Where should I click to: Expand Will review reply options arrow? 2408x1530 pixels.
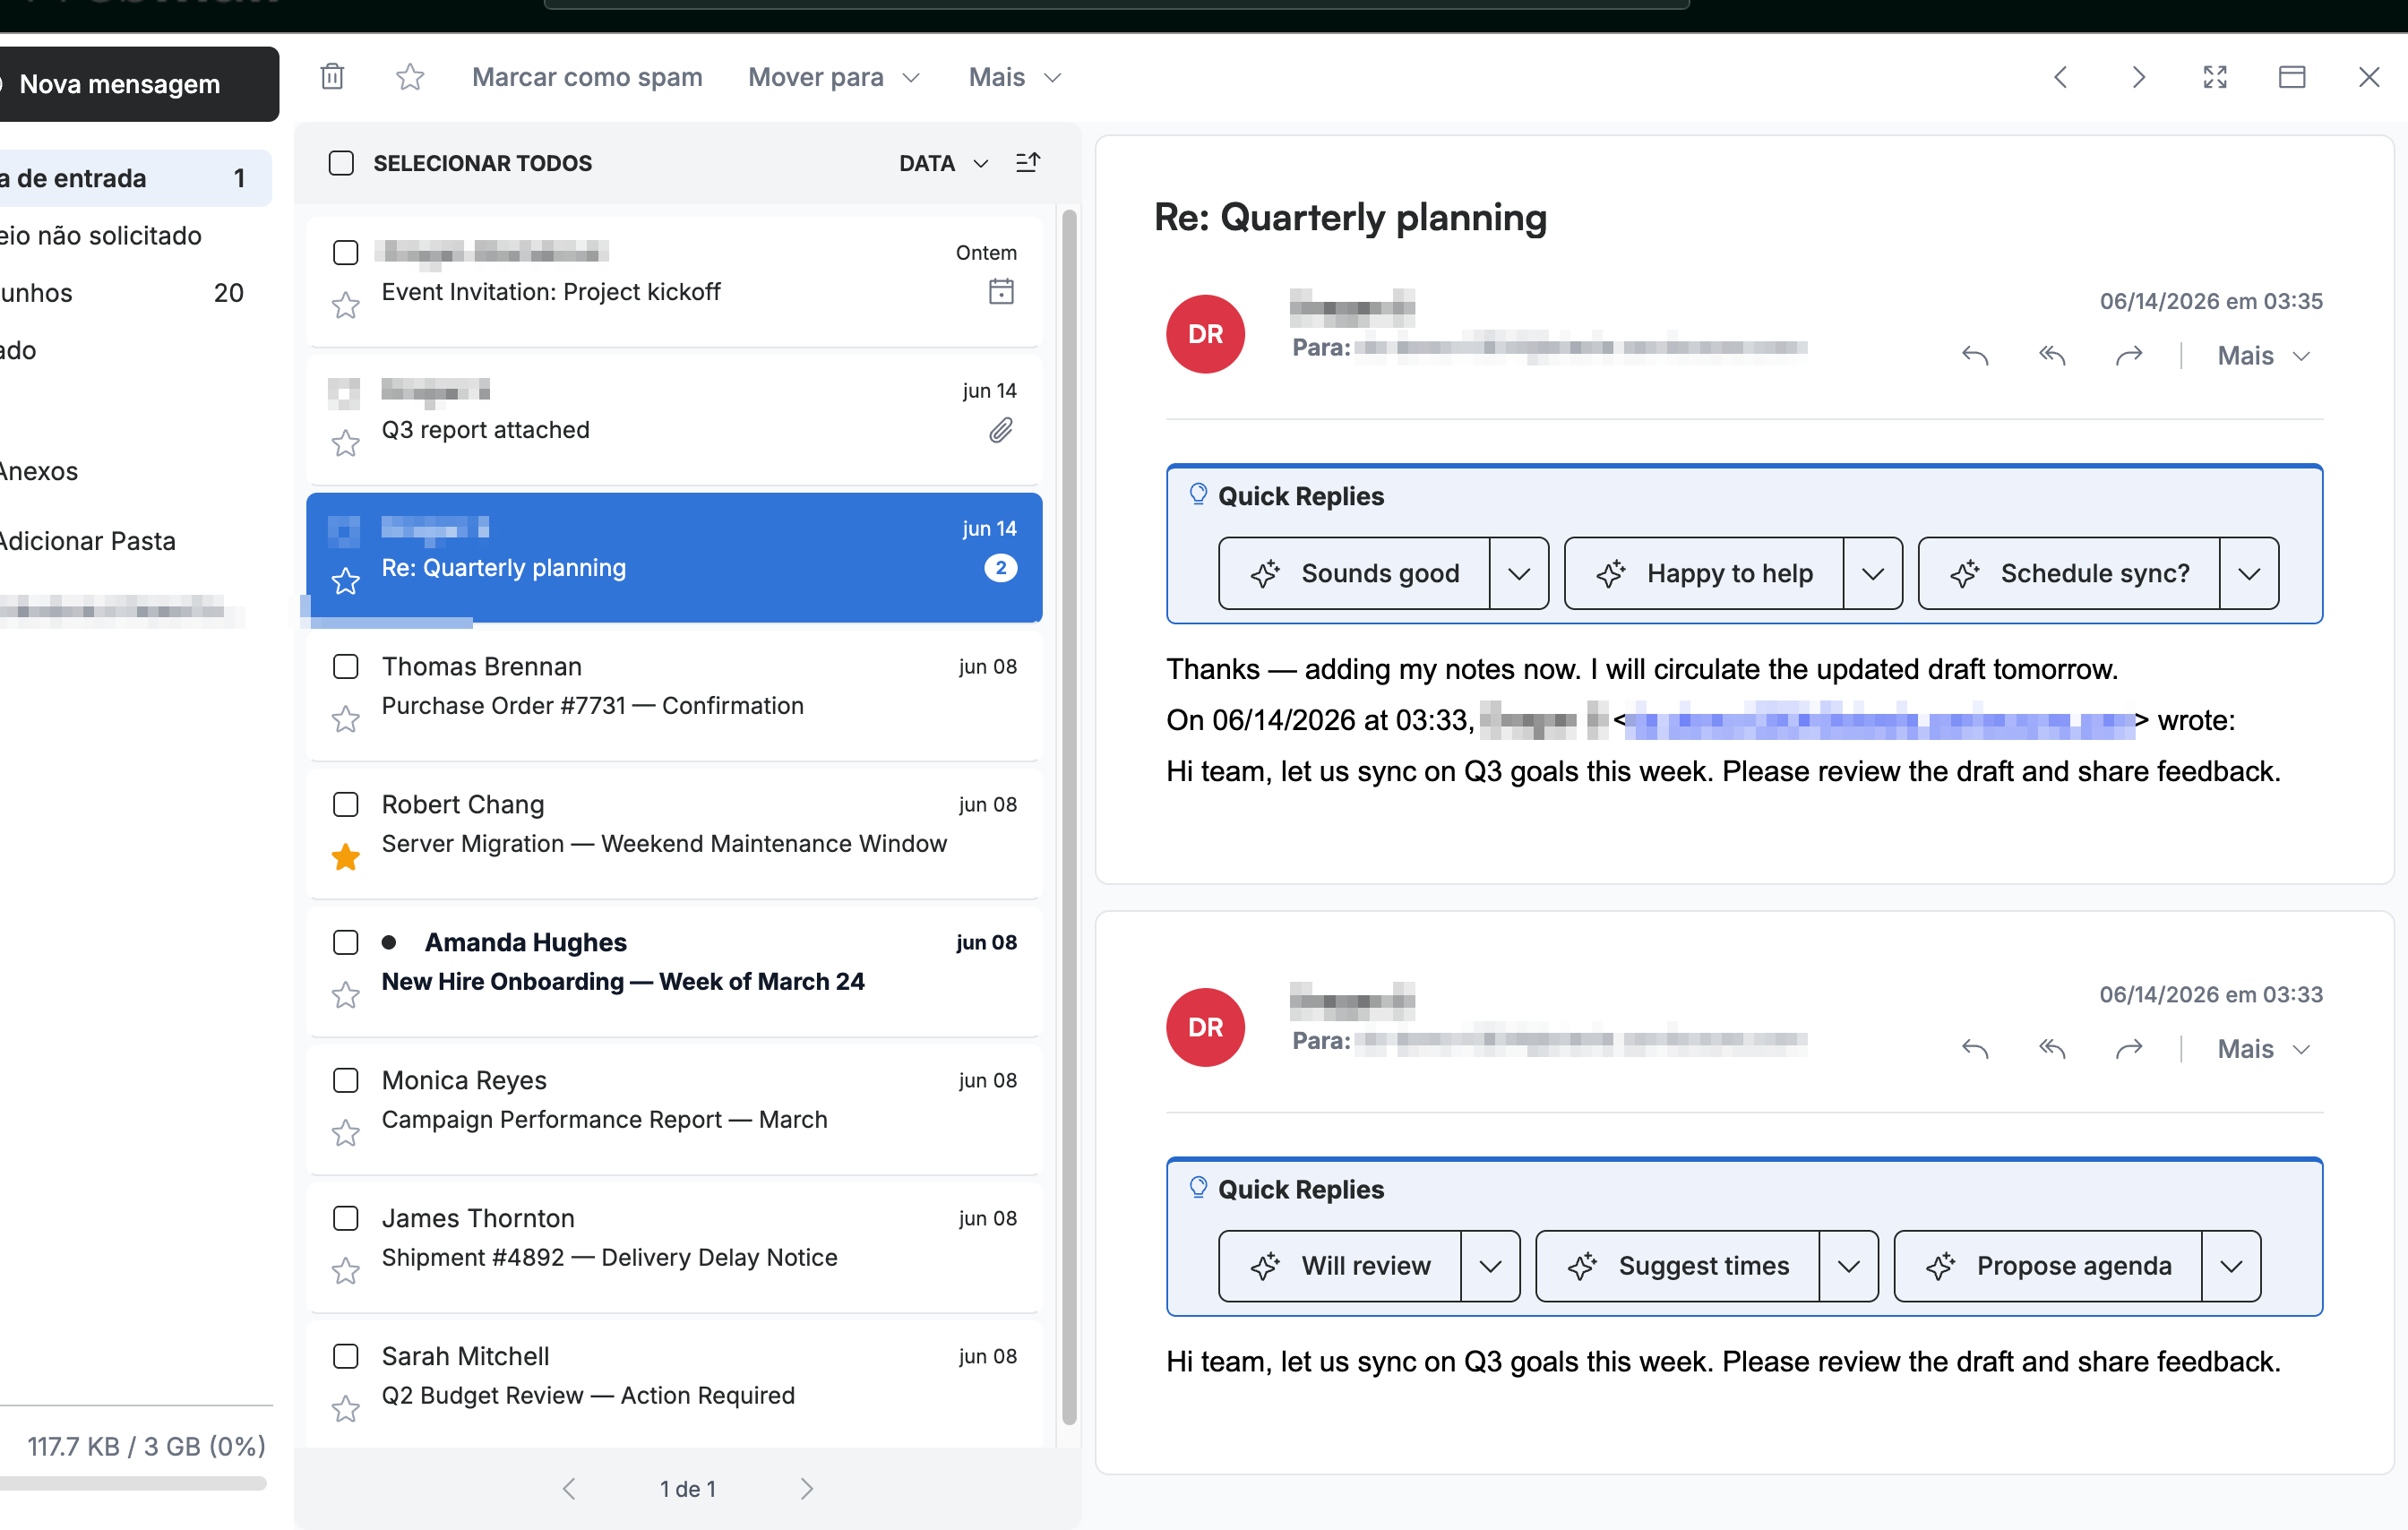tap(1490, 1267)
